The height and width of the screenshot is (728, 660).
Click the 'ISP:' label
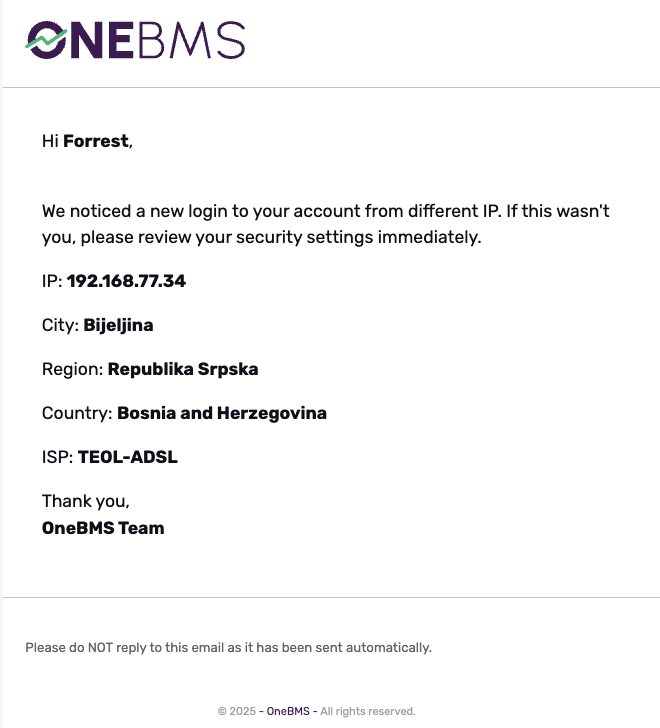[57, 457]
